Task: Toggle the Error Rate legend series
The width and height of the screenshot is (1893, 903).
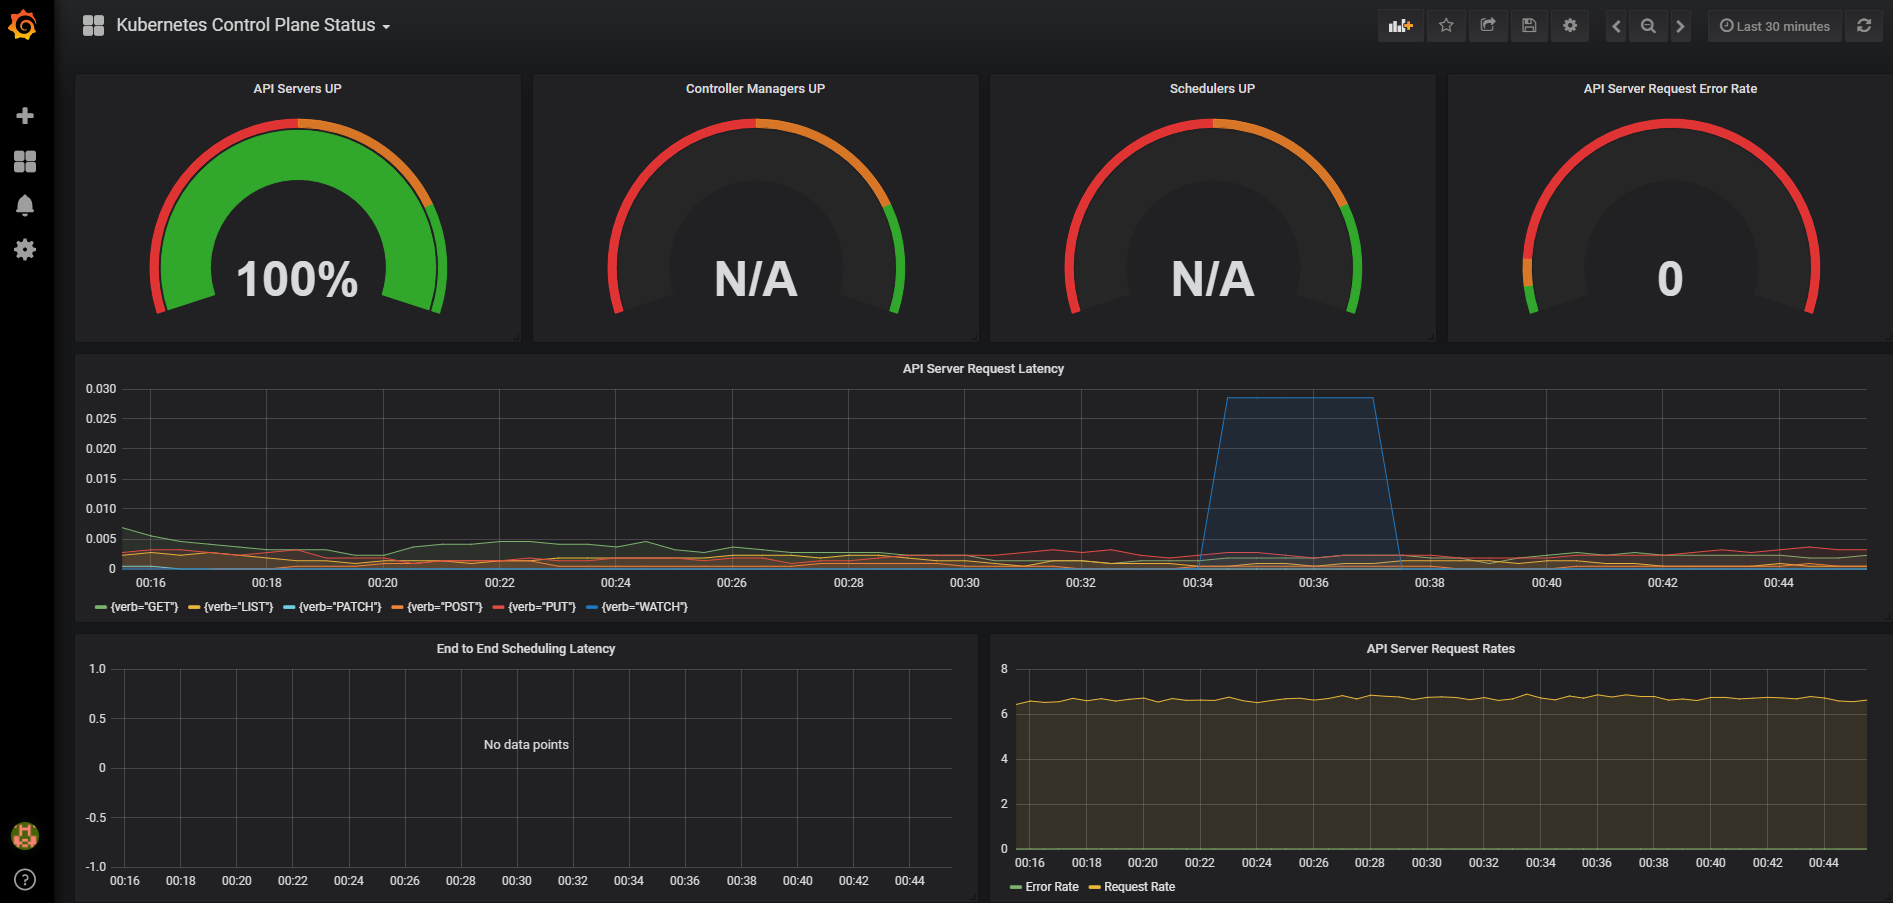Action: (x=1045, y=887)
